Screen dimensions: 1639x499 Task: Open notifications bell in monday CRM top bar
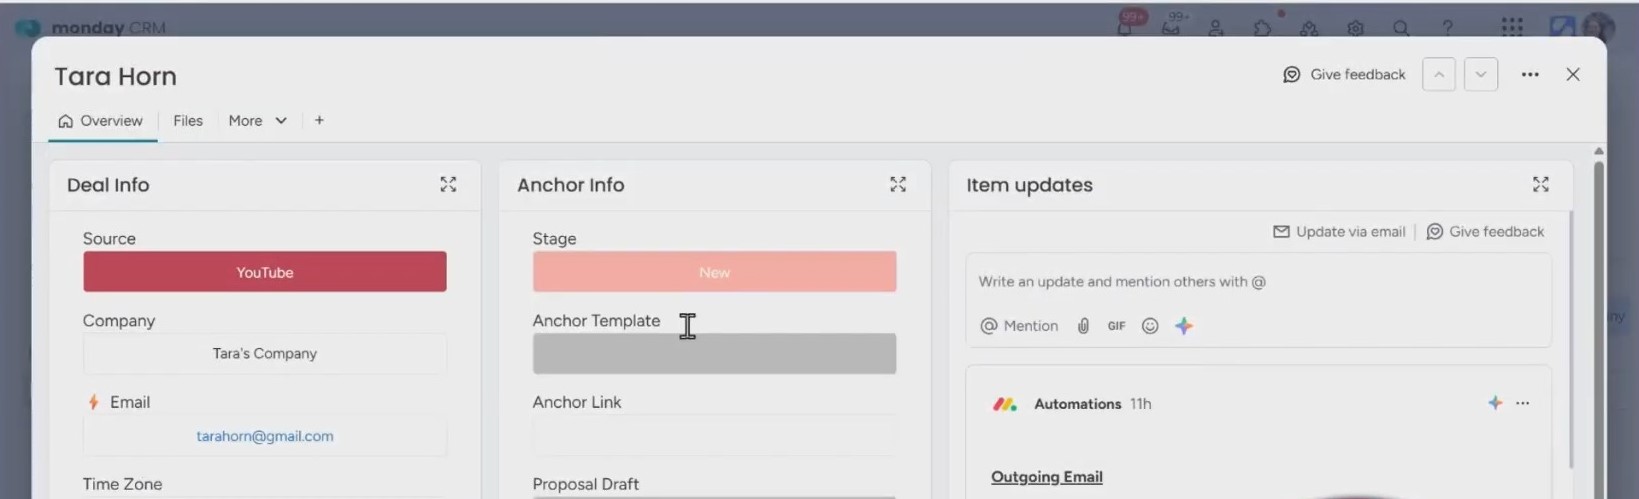point(1125,27)
